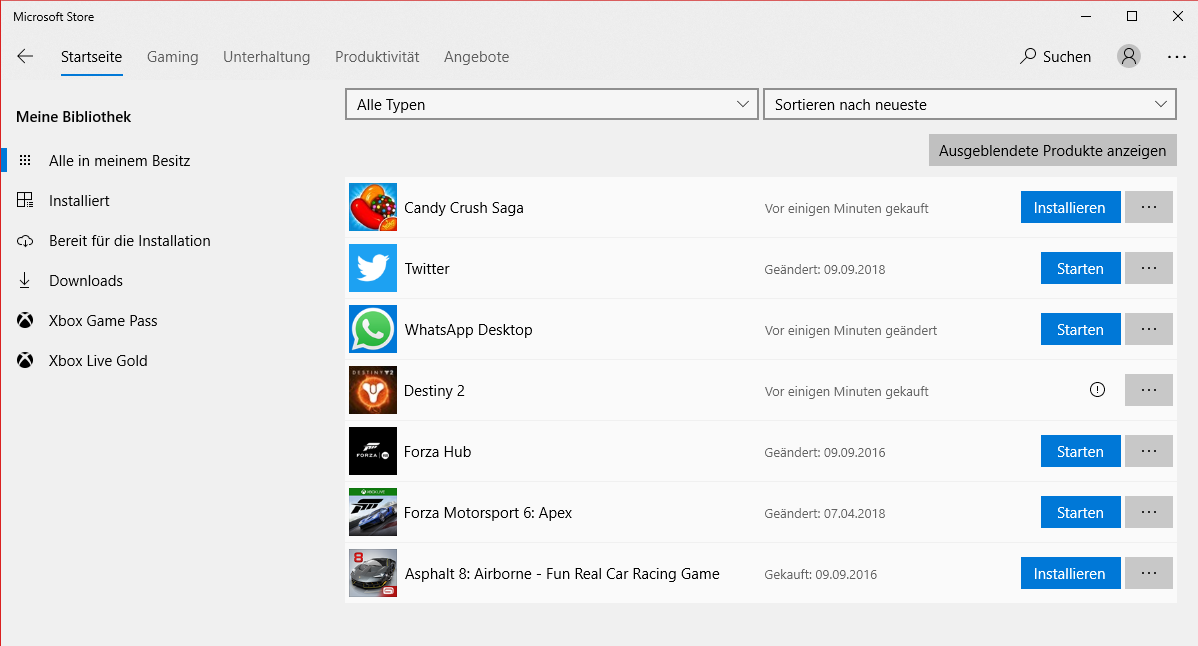
Task: Click the Installiert sidebar icon
Action: 25,200
